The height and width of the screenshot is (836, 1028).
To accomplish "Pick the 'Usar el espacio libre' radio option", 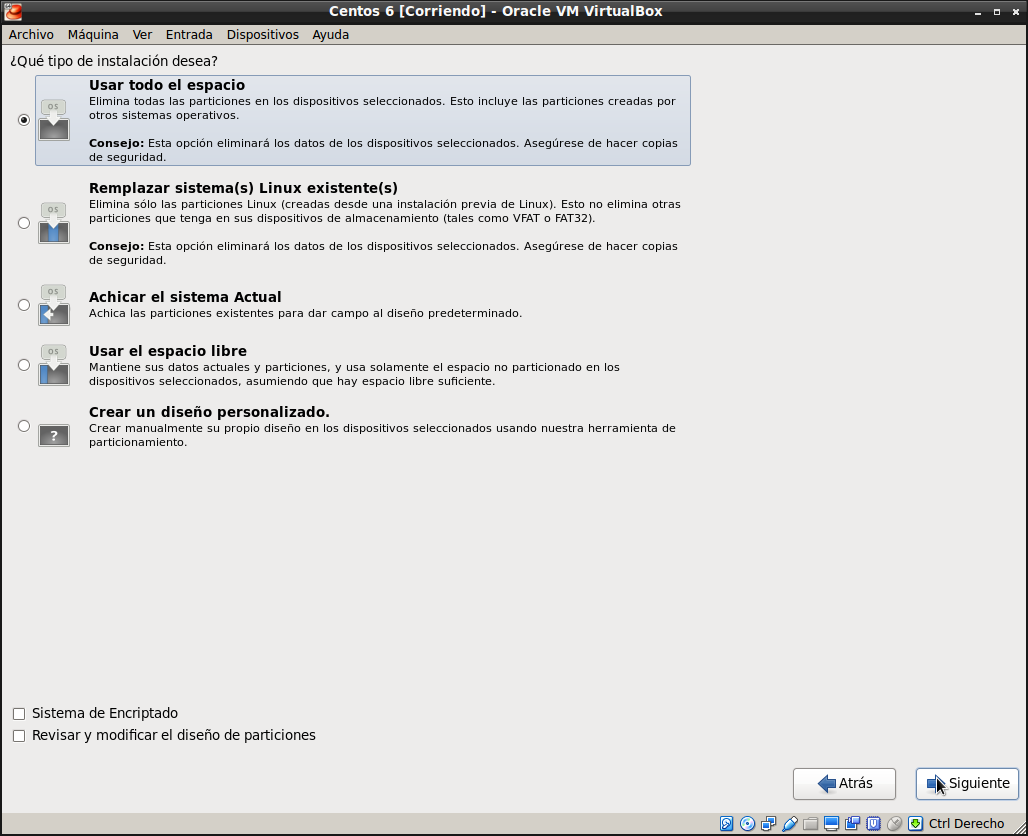I will 24,365.
